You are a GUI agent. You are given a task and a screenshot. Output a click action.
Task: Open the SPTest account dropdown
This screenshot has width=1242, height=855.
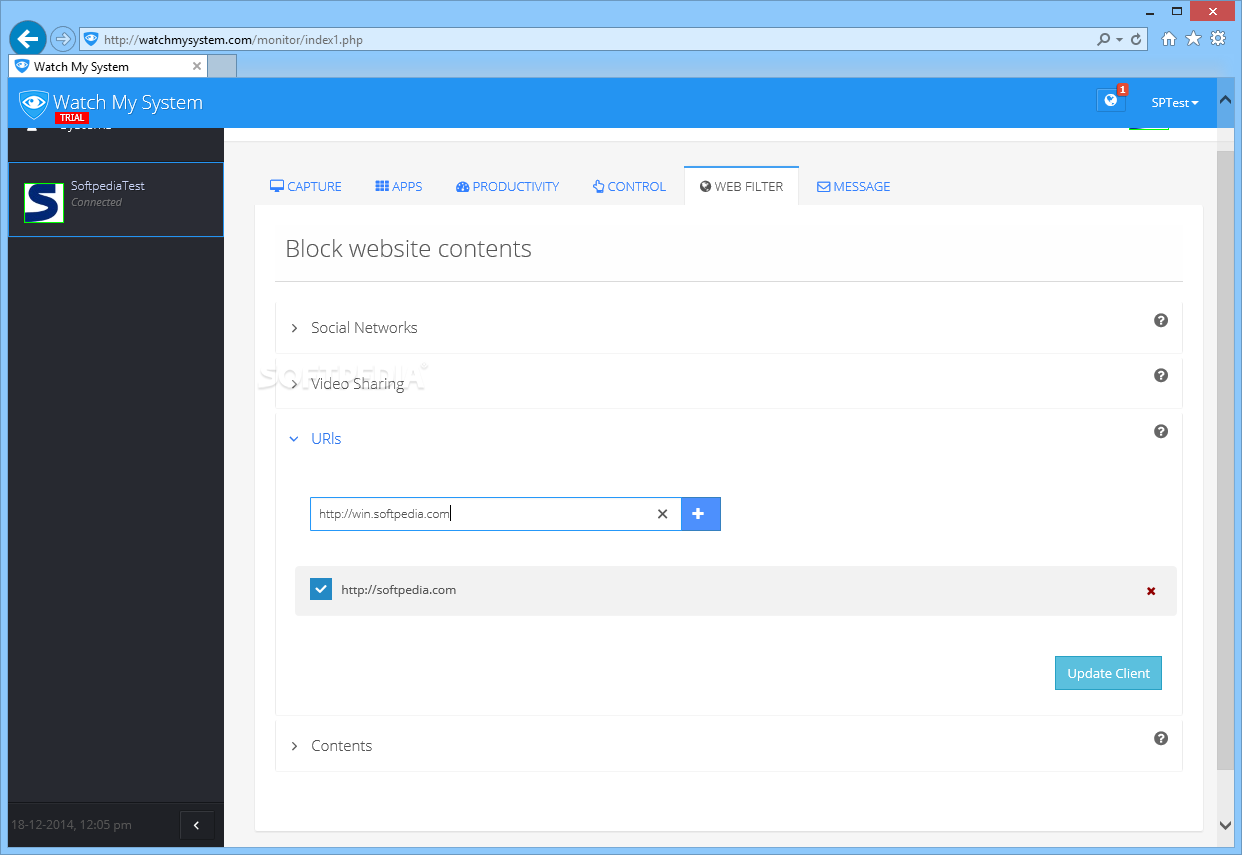1174,102
